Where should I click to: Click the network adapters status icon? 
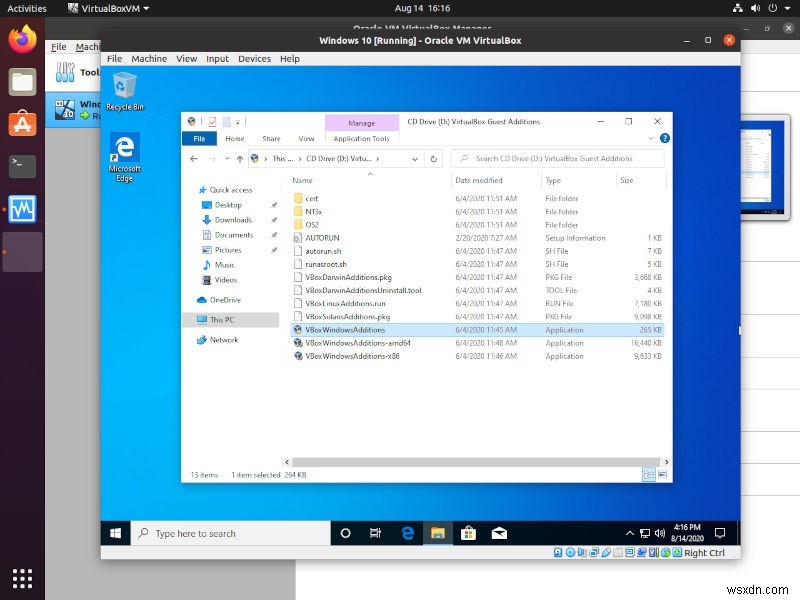(x=594, y=551)
